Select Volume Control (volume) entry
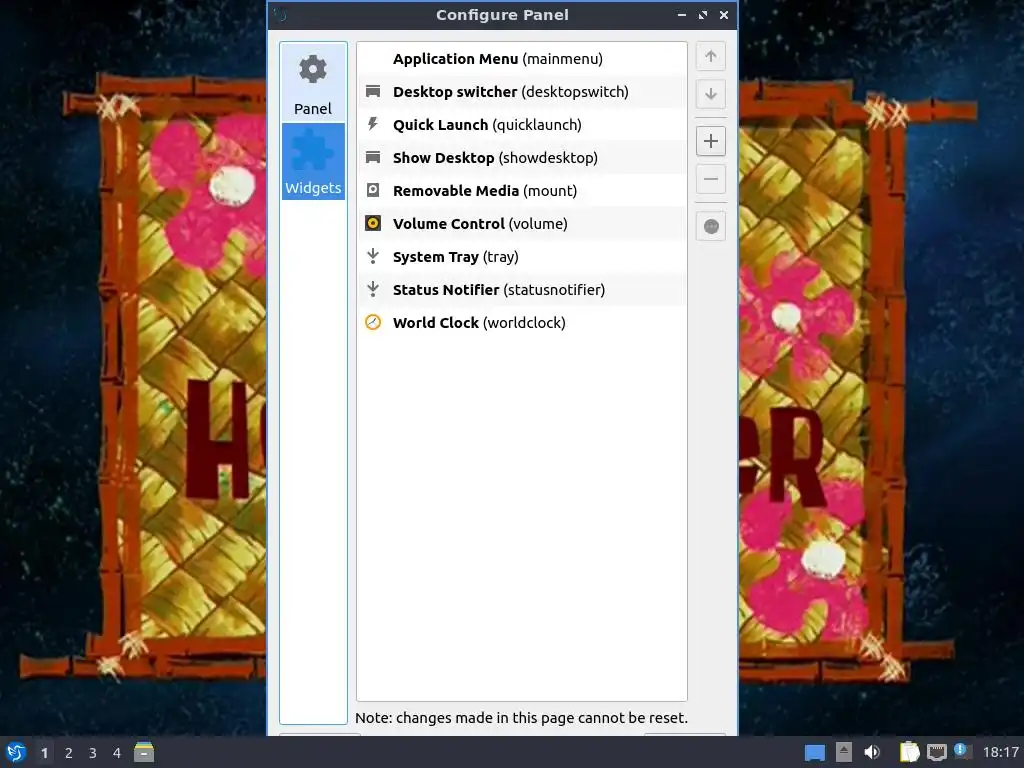1024x768 pixels. point(522,224)
